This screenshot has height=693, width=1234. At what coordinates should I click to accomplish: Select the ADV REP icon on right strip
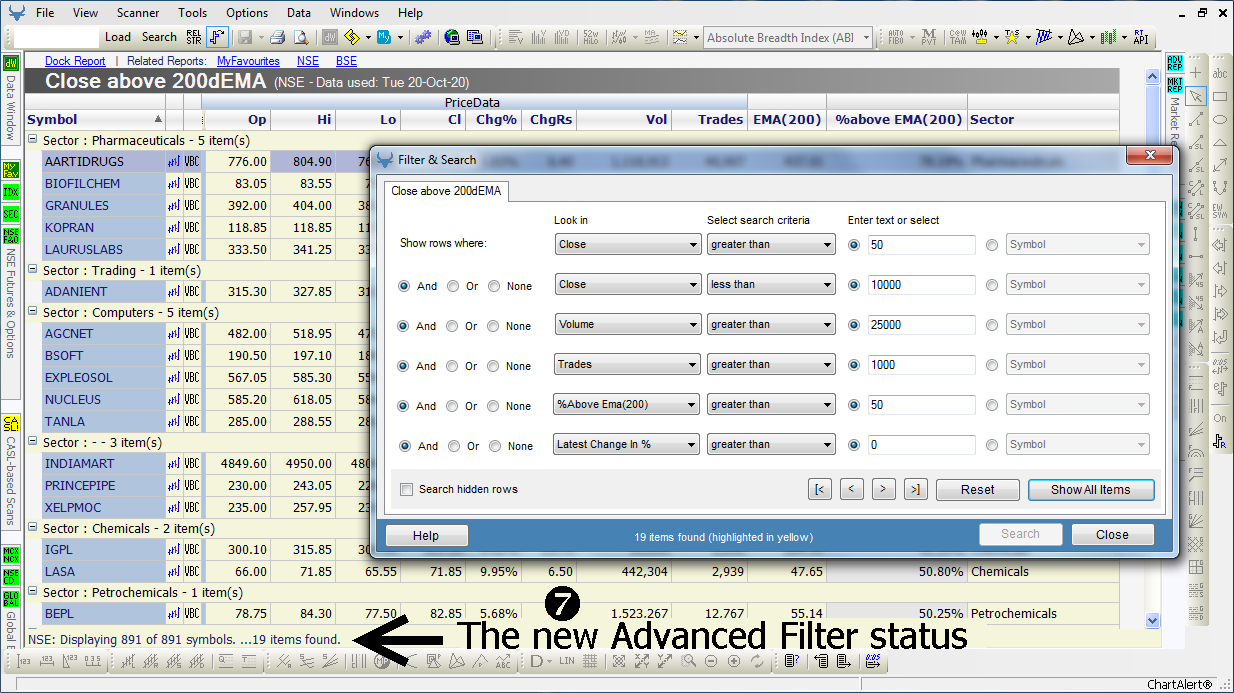pyautogui.click(x=1175, y=63)
